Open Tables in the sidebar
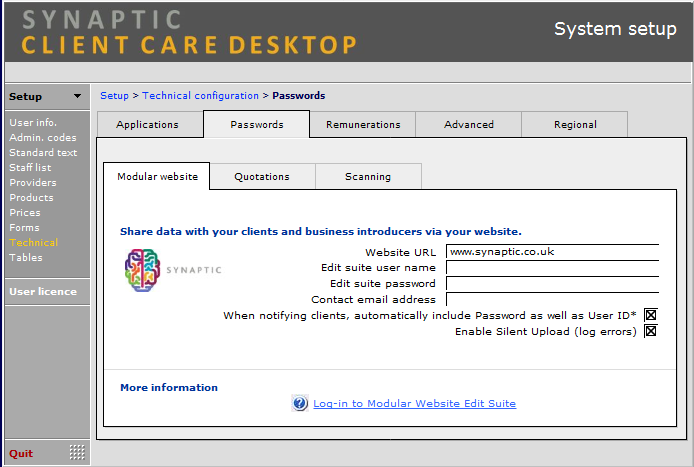The image size is (694, 467). click(26, 258)
